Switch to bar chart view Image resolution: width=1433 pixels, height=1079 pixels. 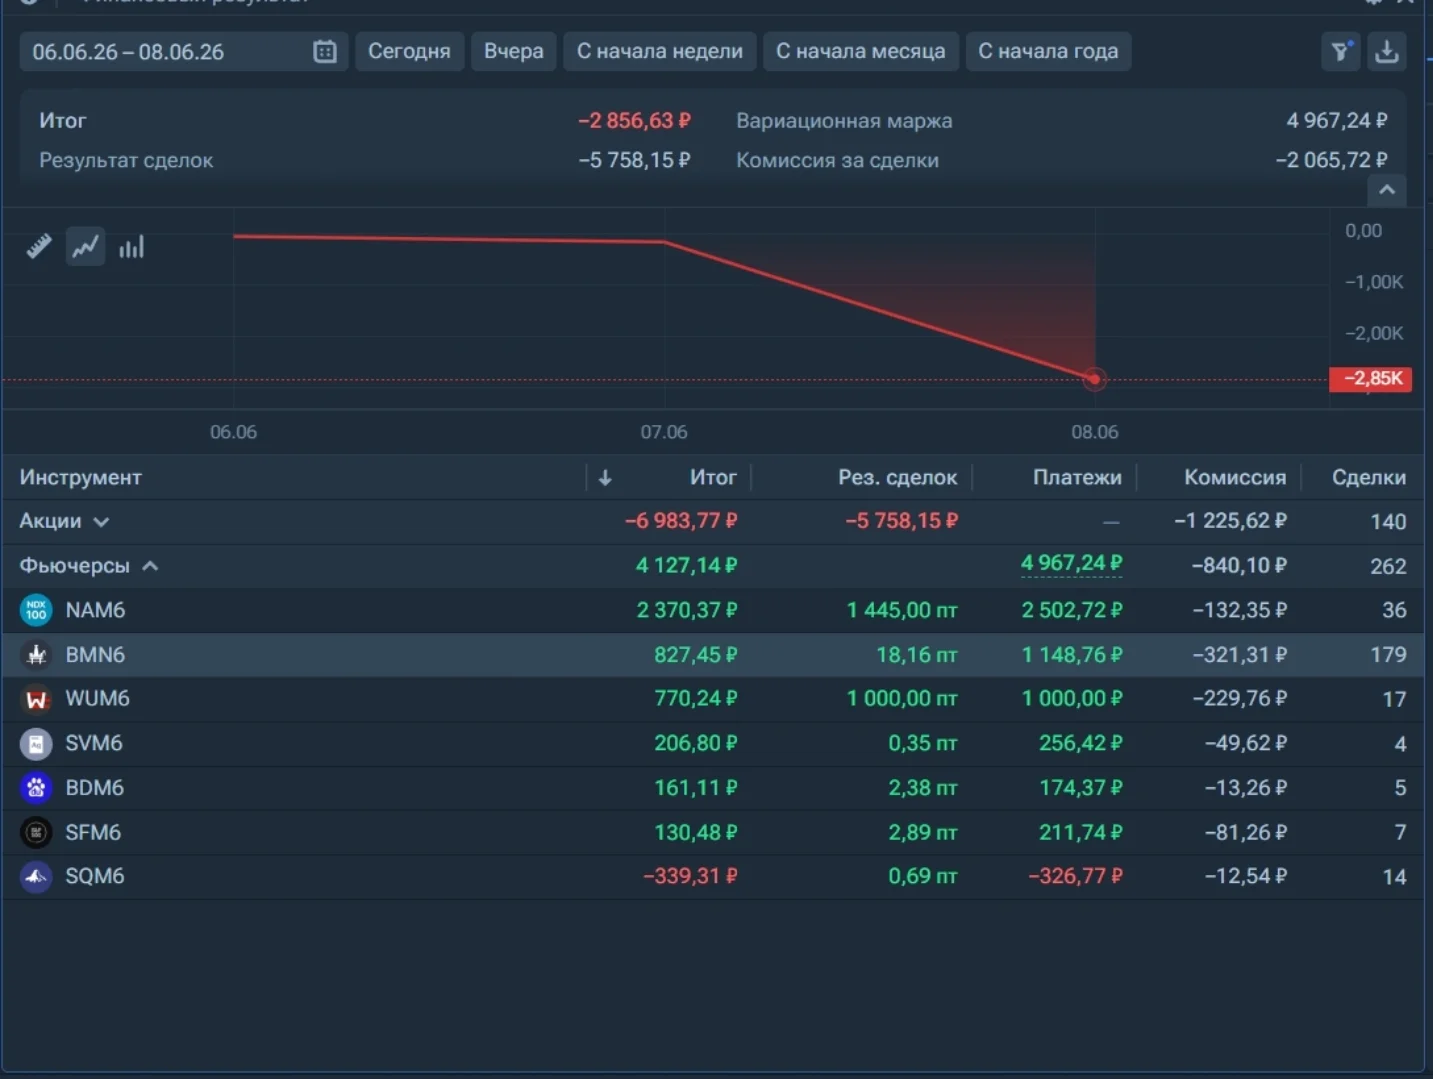coord(131,246)
